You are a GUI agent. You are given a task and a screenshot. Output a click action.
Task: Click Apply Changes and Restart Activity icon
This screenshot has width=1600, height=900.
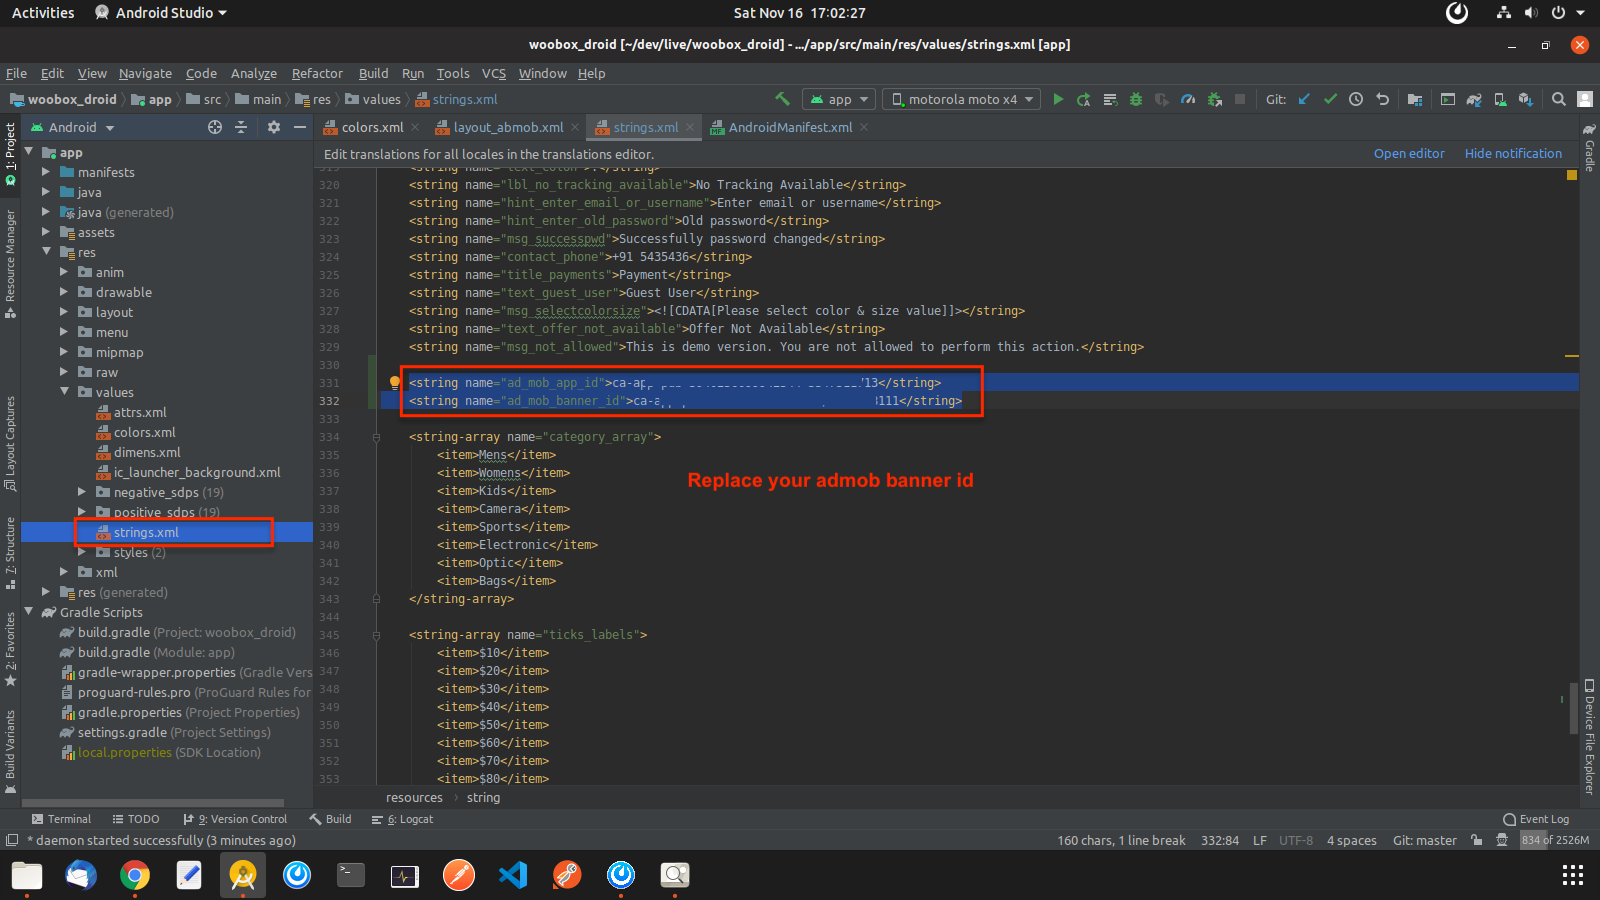pos(1084,99)
